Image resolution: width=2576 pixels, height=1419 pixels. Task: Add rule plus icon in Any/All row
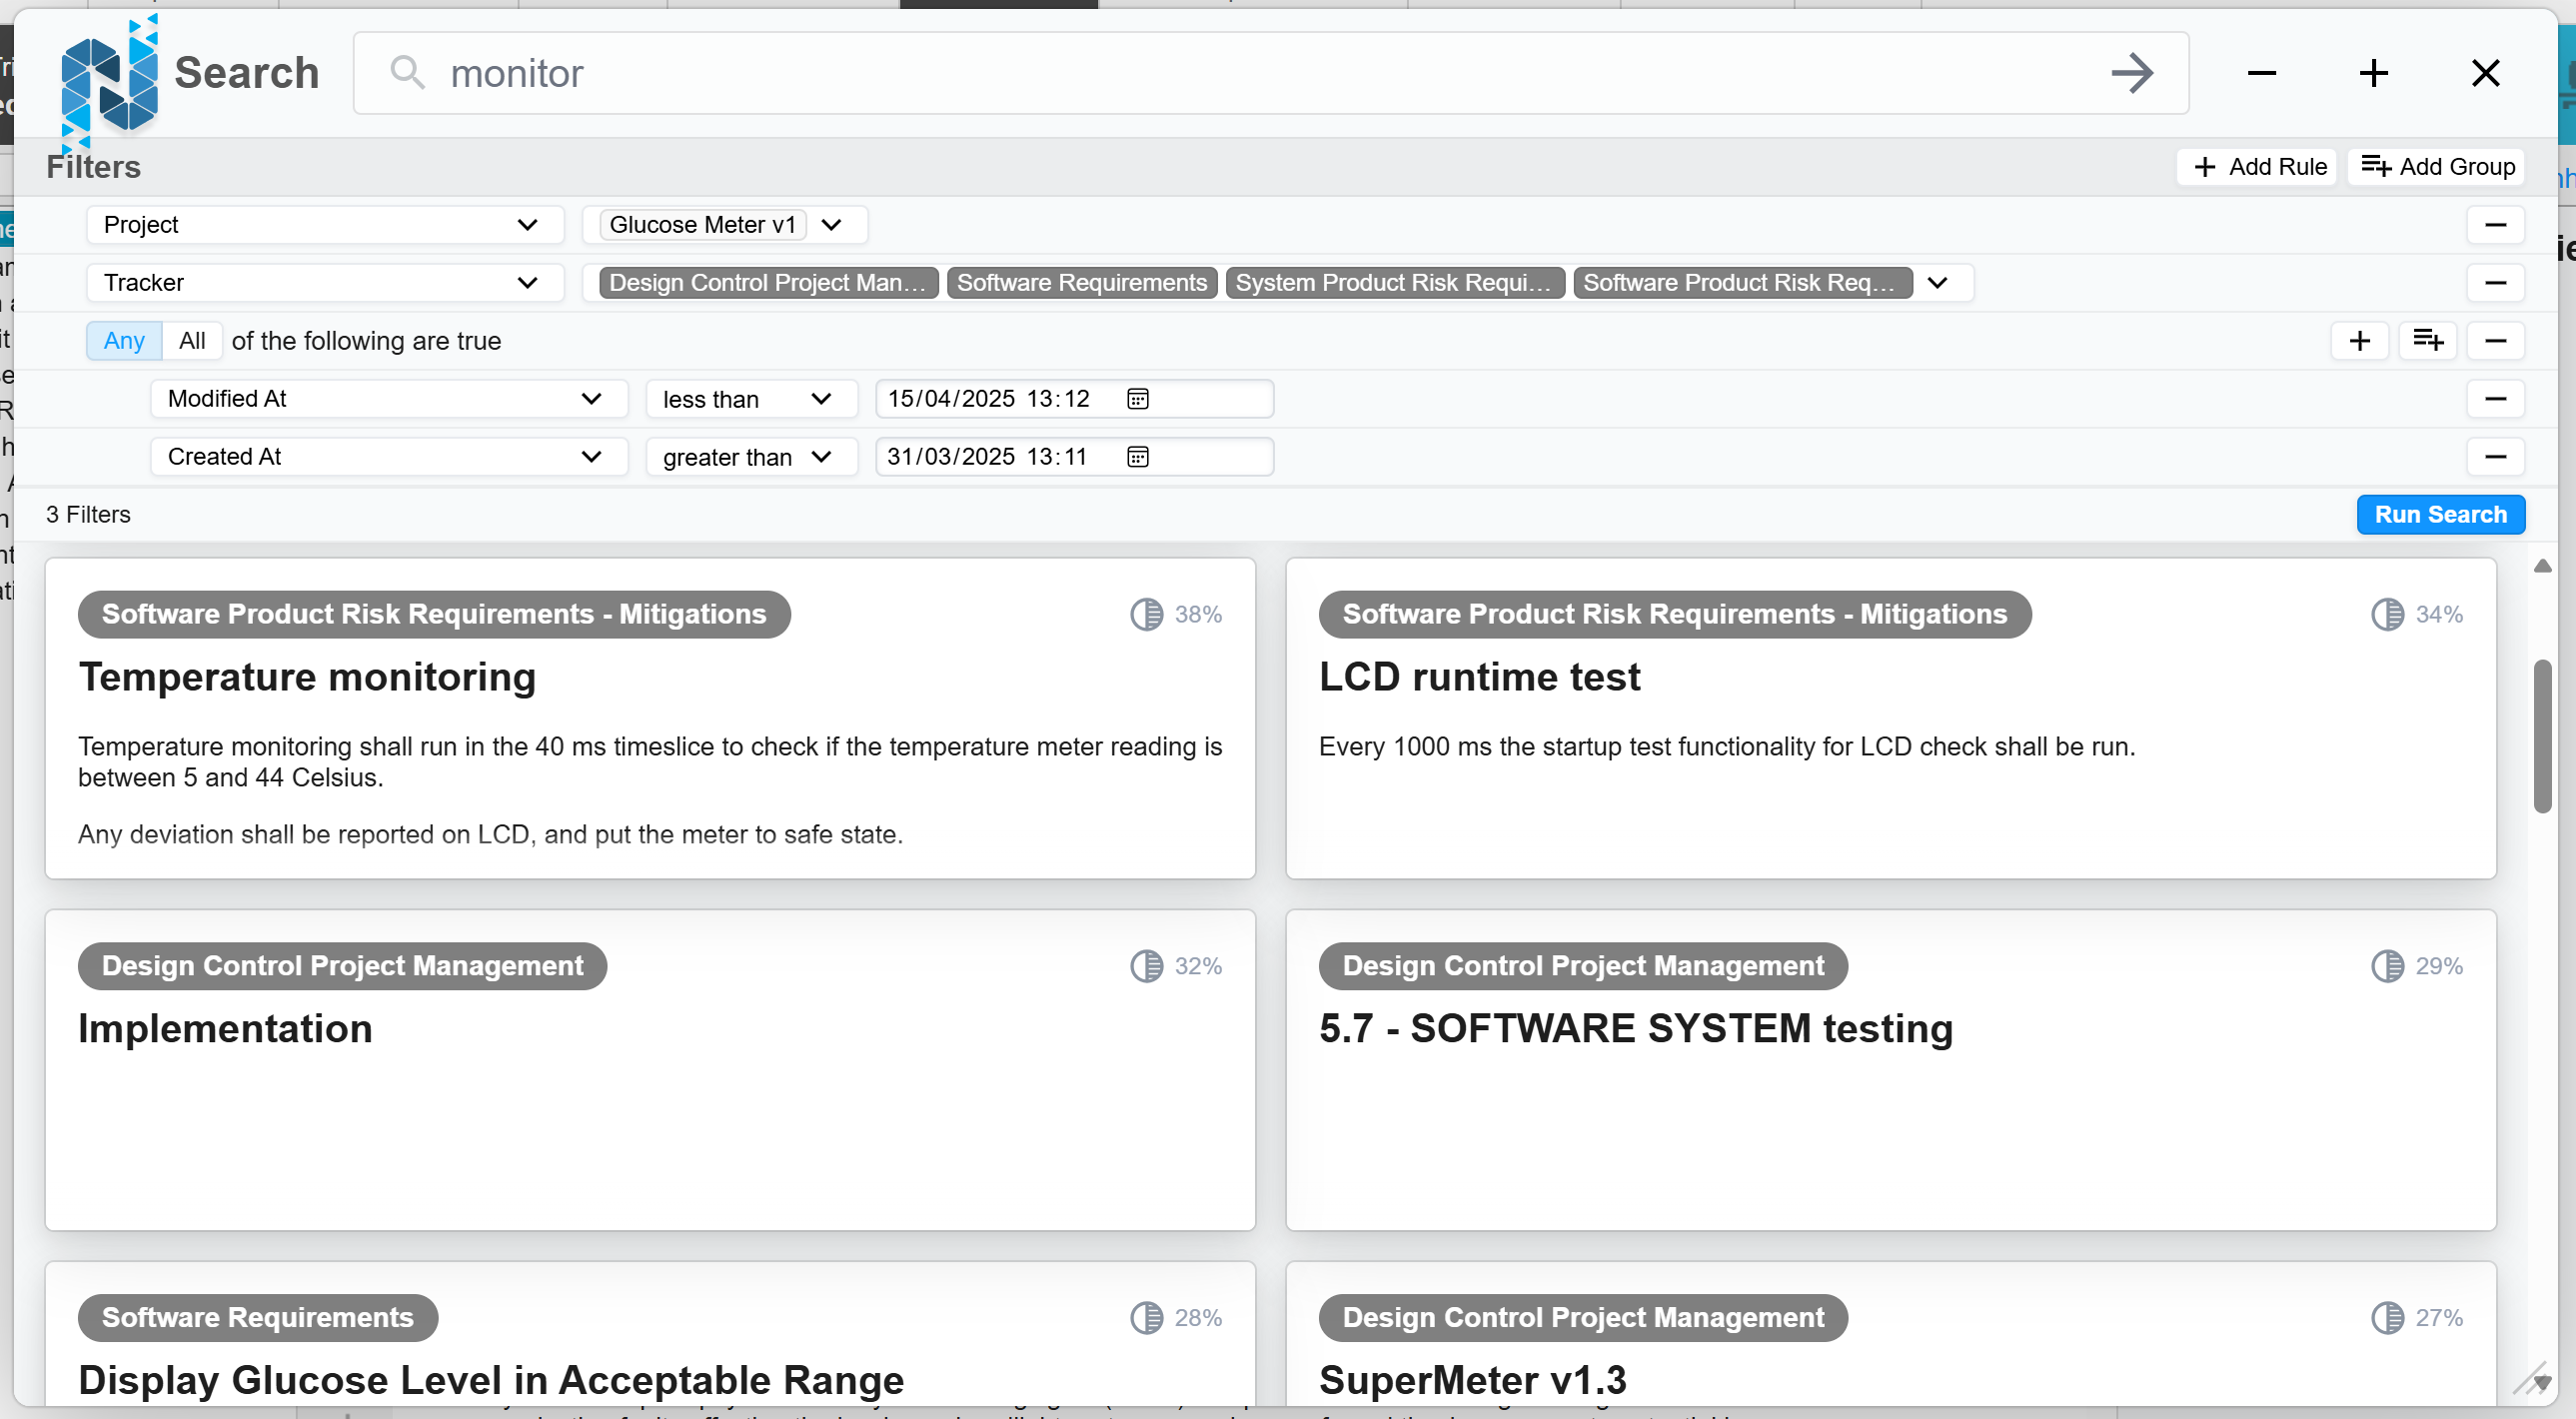tap(2359, 341)
